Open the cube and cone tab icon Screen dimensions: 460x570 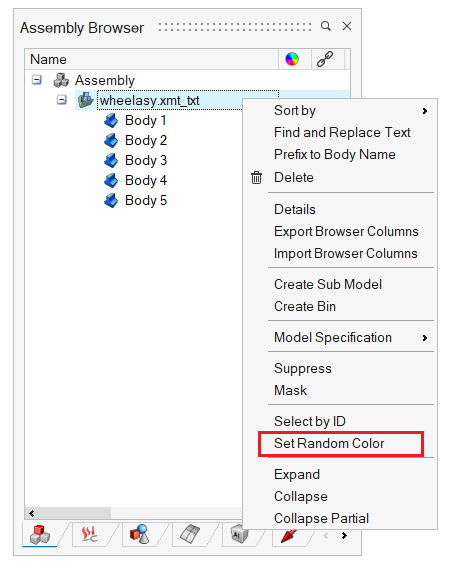[139, 534]
